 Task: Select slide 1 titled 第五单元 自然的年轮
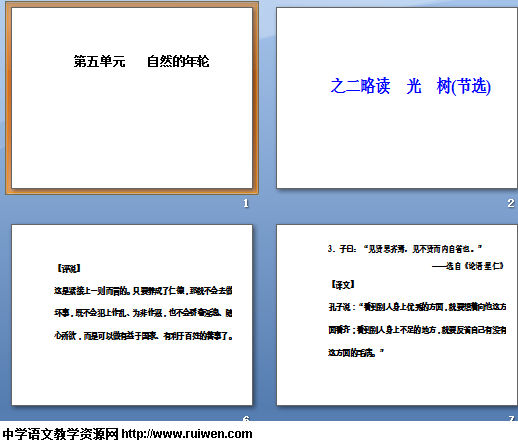click(x=132, y=98)
